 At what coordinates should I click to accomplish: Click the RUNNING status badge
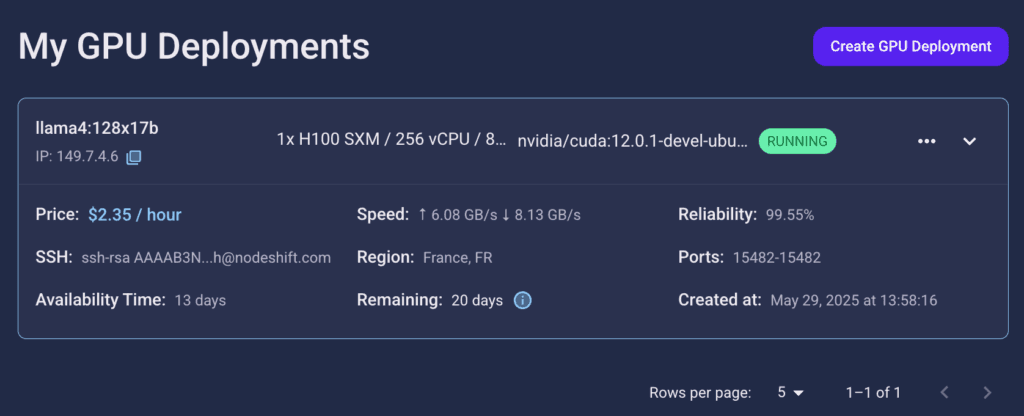tap(797, 141)
